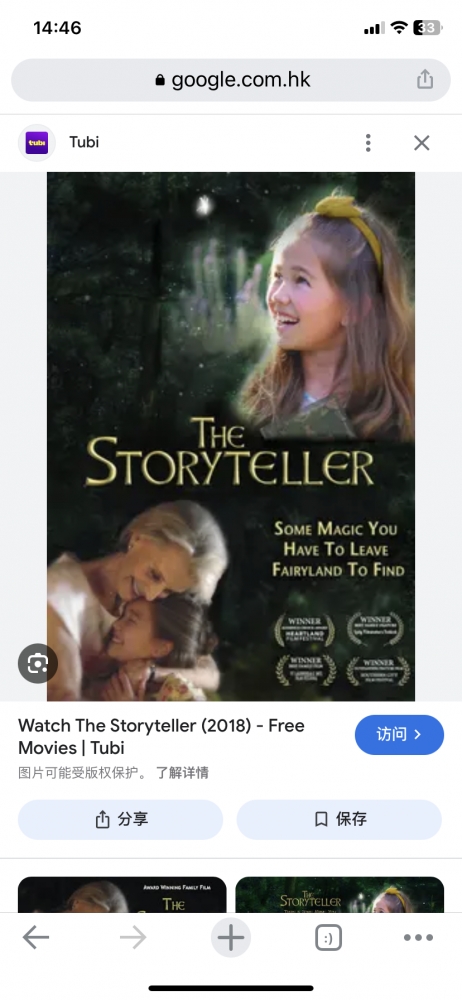Open the right related Storyteller thumbnail
The width and height of the screenshot is (462, 1000).
coord(339,894)
